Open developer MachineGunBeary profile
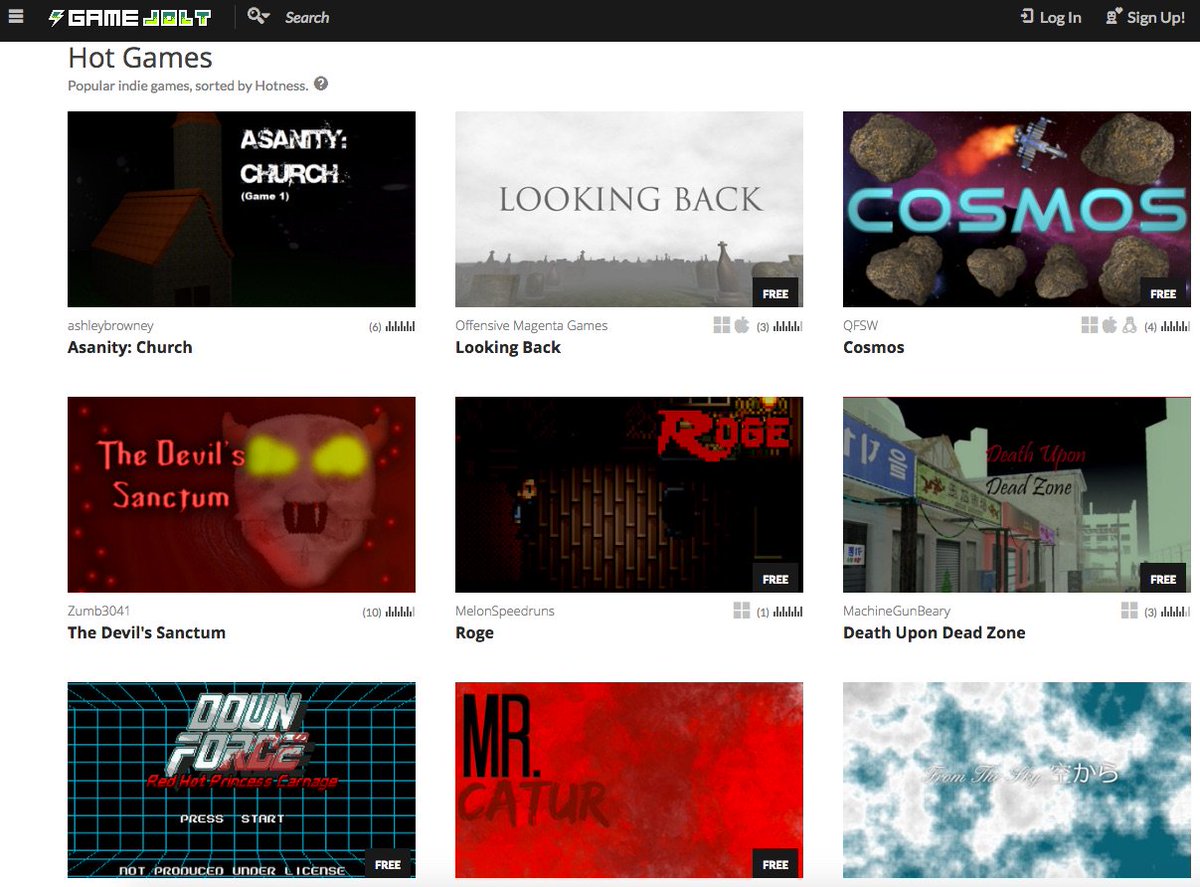 [897, 611]
